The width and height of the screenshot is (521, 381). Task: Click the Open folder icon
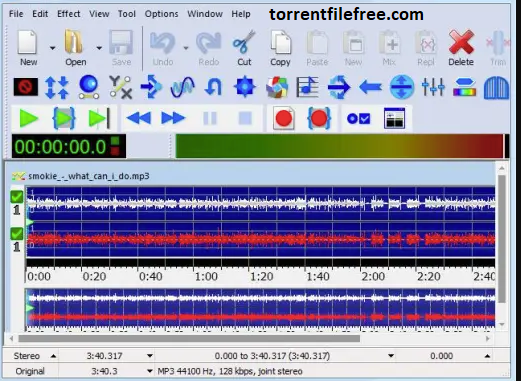74,42
